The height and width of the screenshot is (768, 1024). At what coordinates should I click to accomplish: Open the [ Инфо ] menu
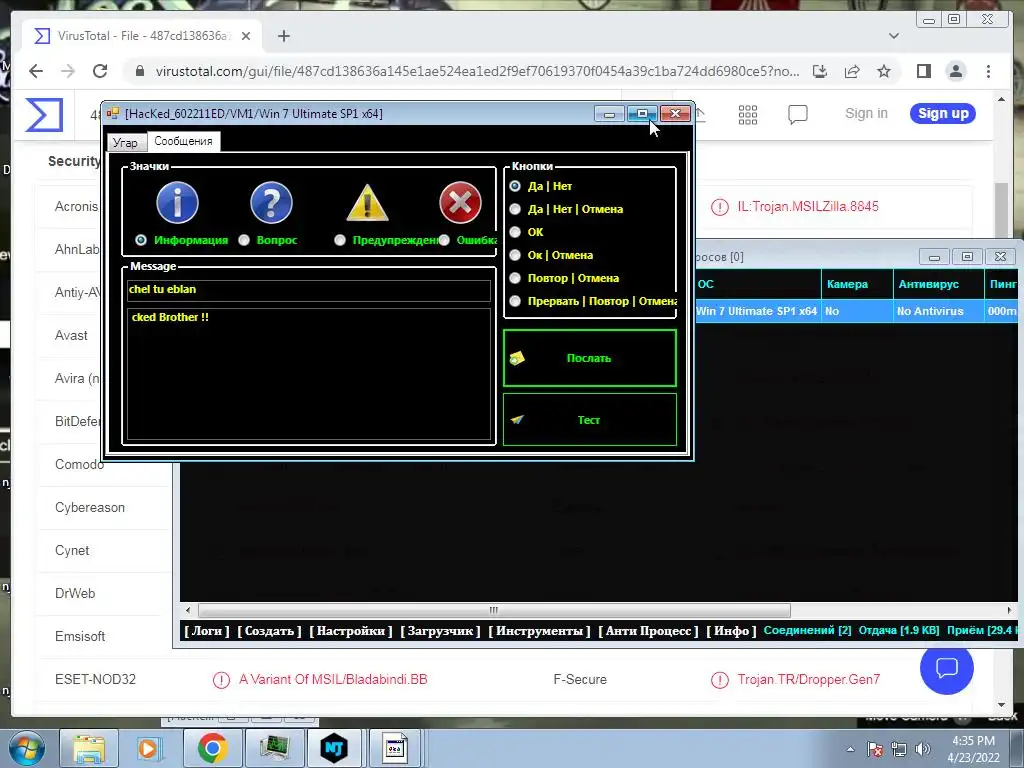click(731, 631)
